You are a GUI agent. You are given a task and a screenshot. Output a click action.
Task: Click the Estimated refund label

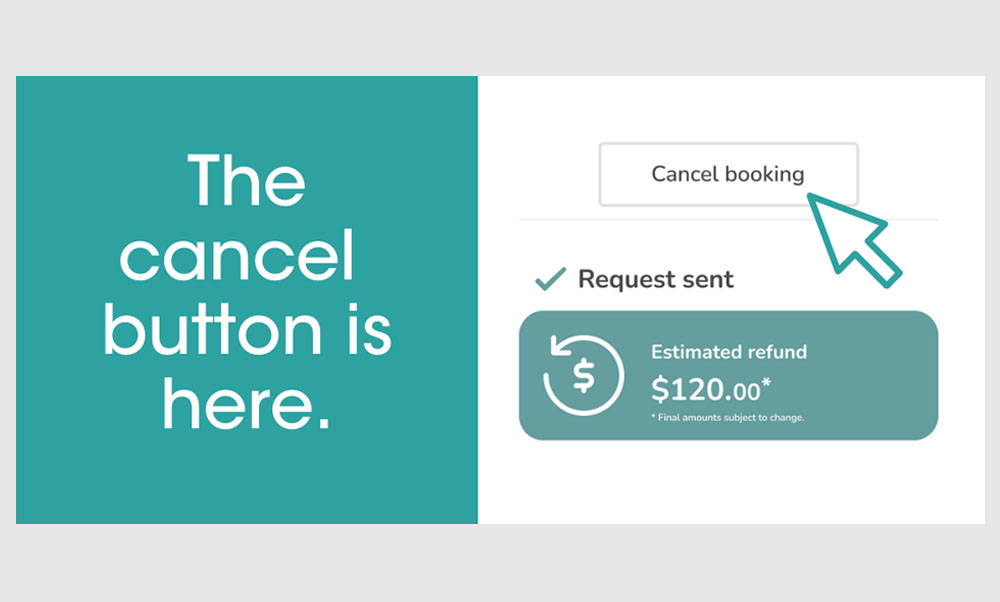[x=729, y=352]
